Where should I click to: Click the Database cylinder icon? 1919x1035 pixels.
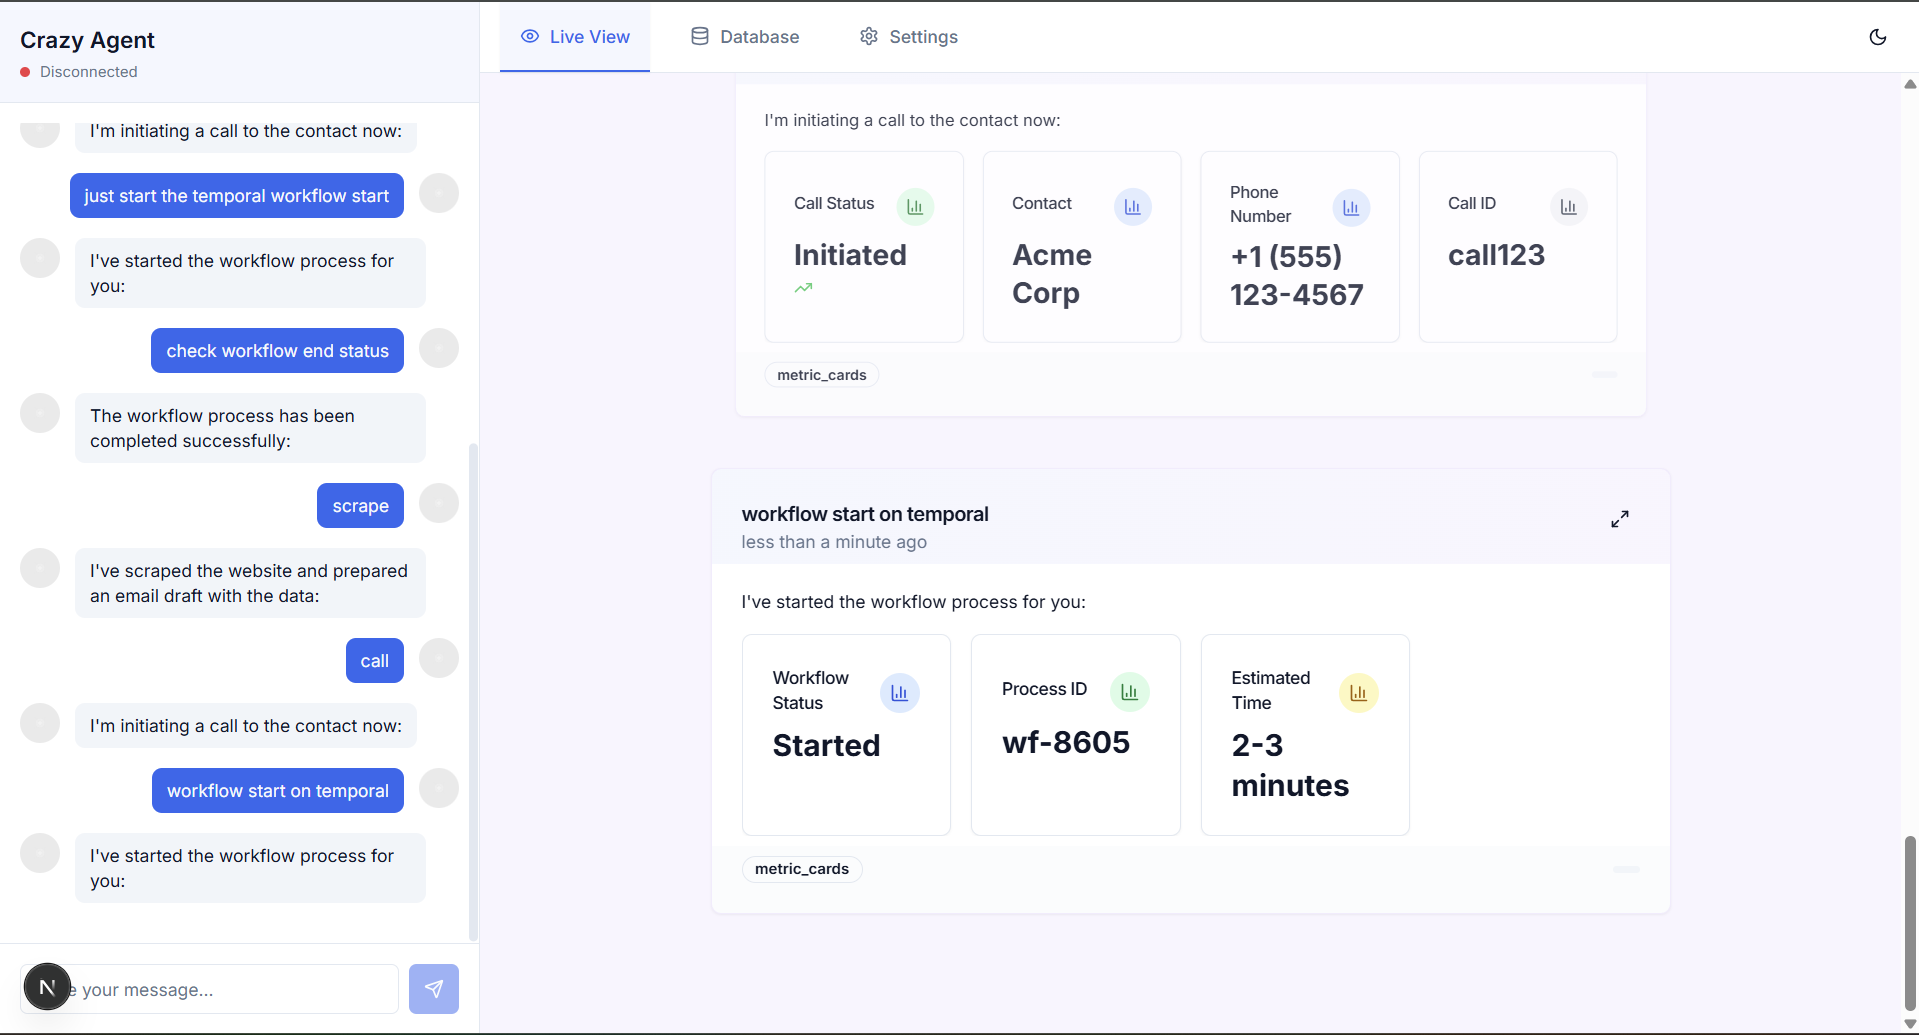click(x=700, y=37)
